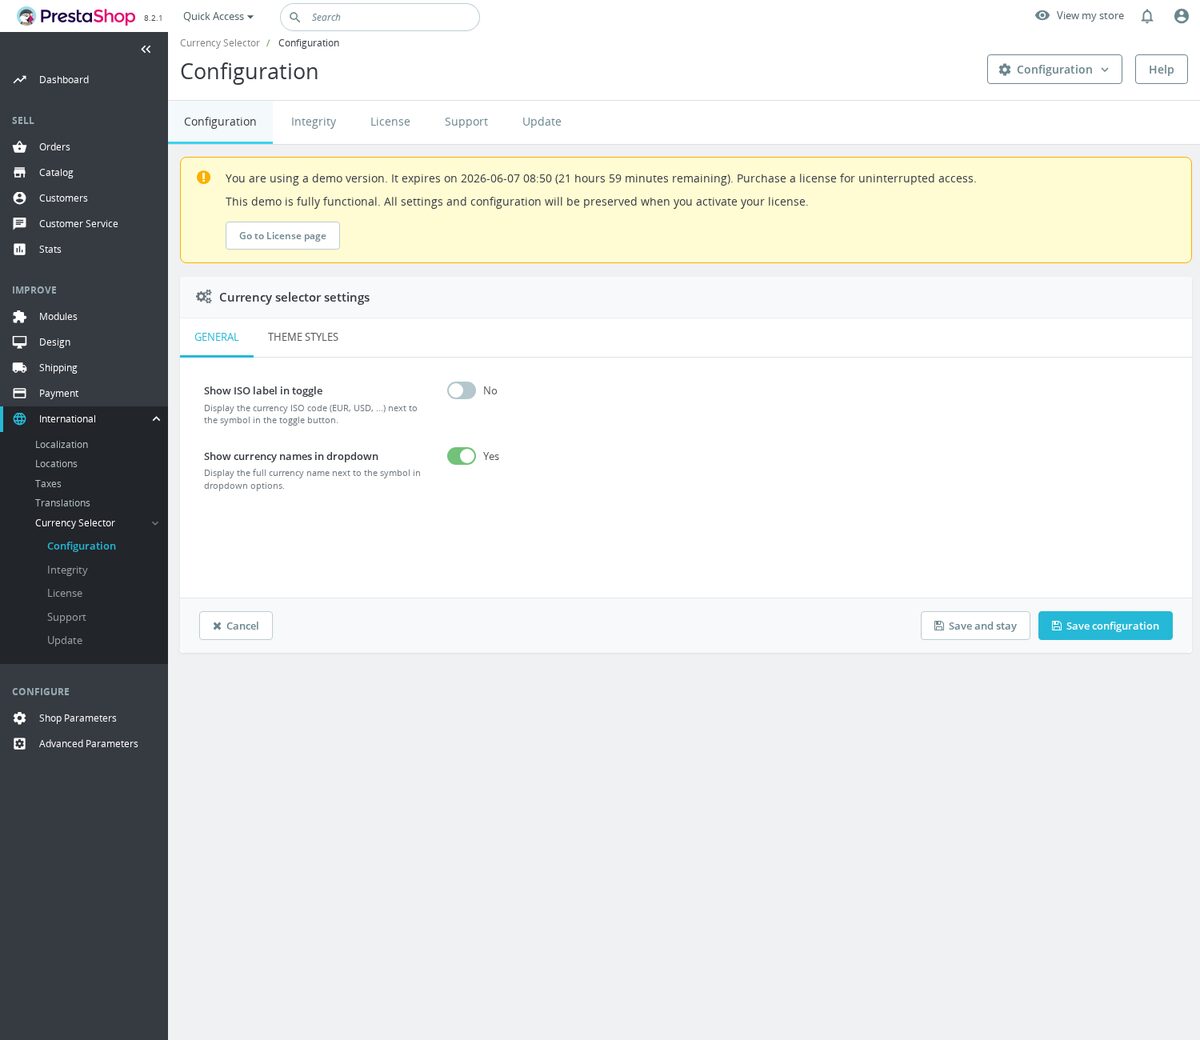Screen dimensions: 1200x1040
Task: Open the Quick Access dropdown
Action: 218,16
